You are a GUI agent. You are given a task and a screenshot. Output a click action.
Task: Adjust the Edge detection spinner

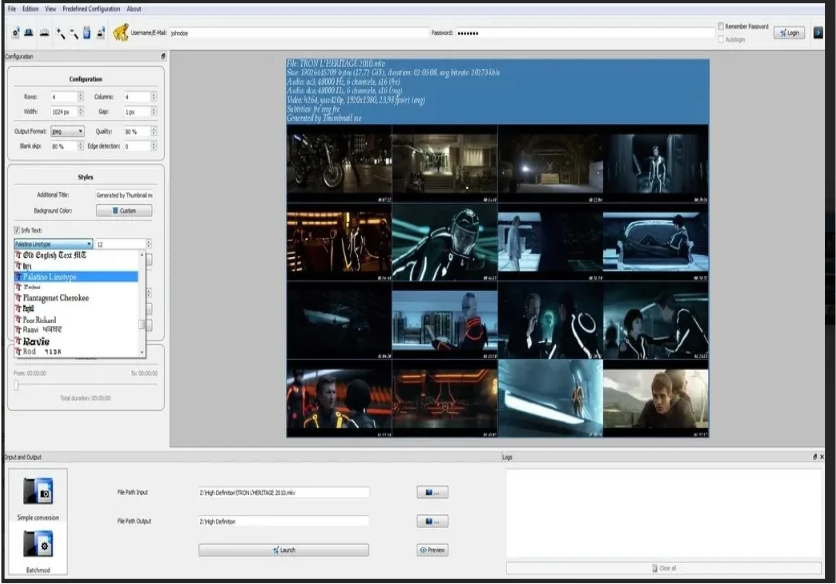click(154, 146)
